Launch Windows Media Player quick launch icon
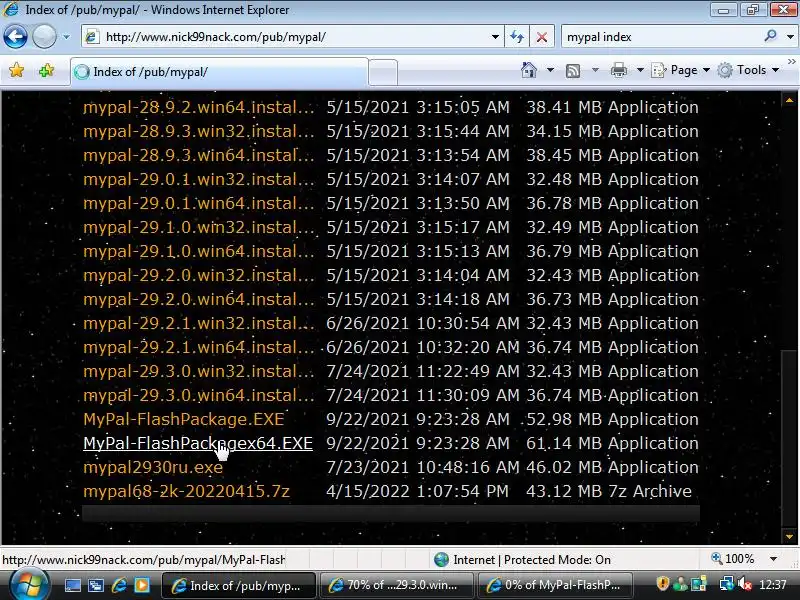The image size is (800, 600). click(x=142, y=585)
